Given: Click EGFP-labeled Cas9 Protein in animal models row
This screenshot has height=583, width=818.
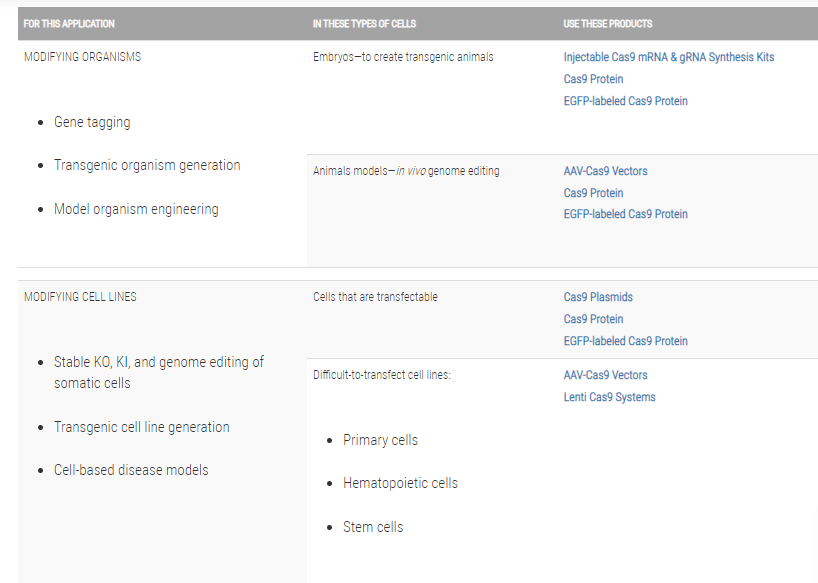Looking at the screenshot, I should point(625,214).
